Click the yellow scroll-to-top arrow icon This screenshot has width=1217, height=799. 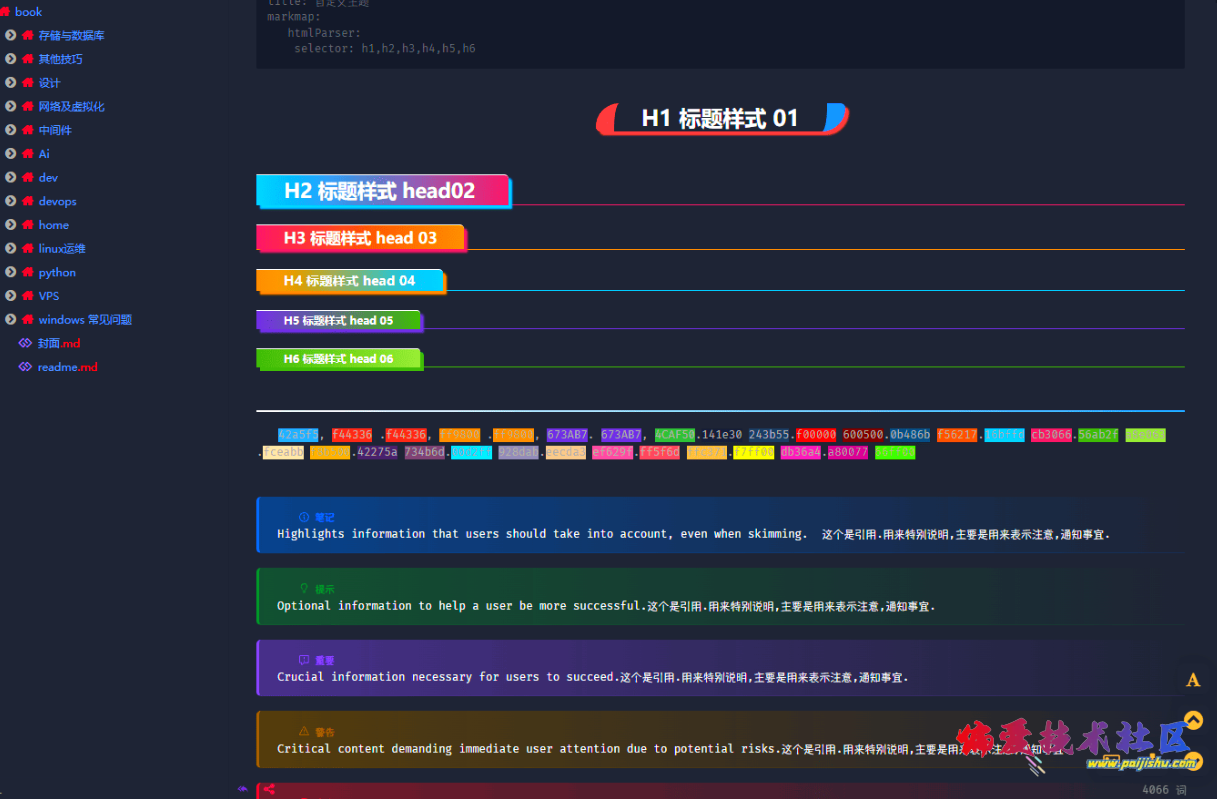(x=1193, y=720)
